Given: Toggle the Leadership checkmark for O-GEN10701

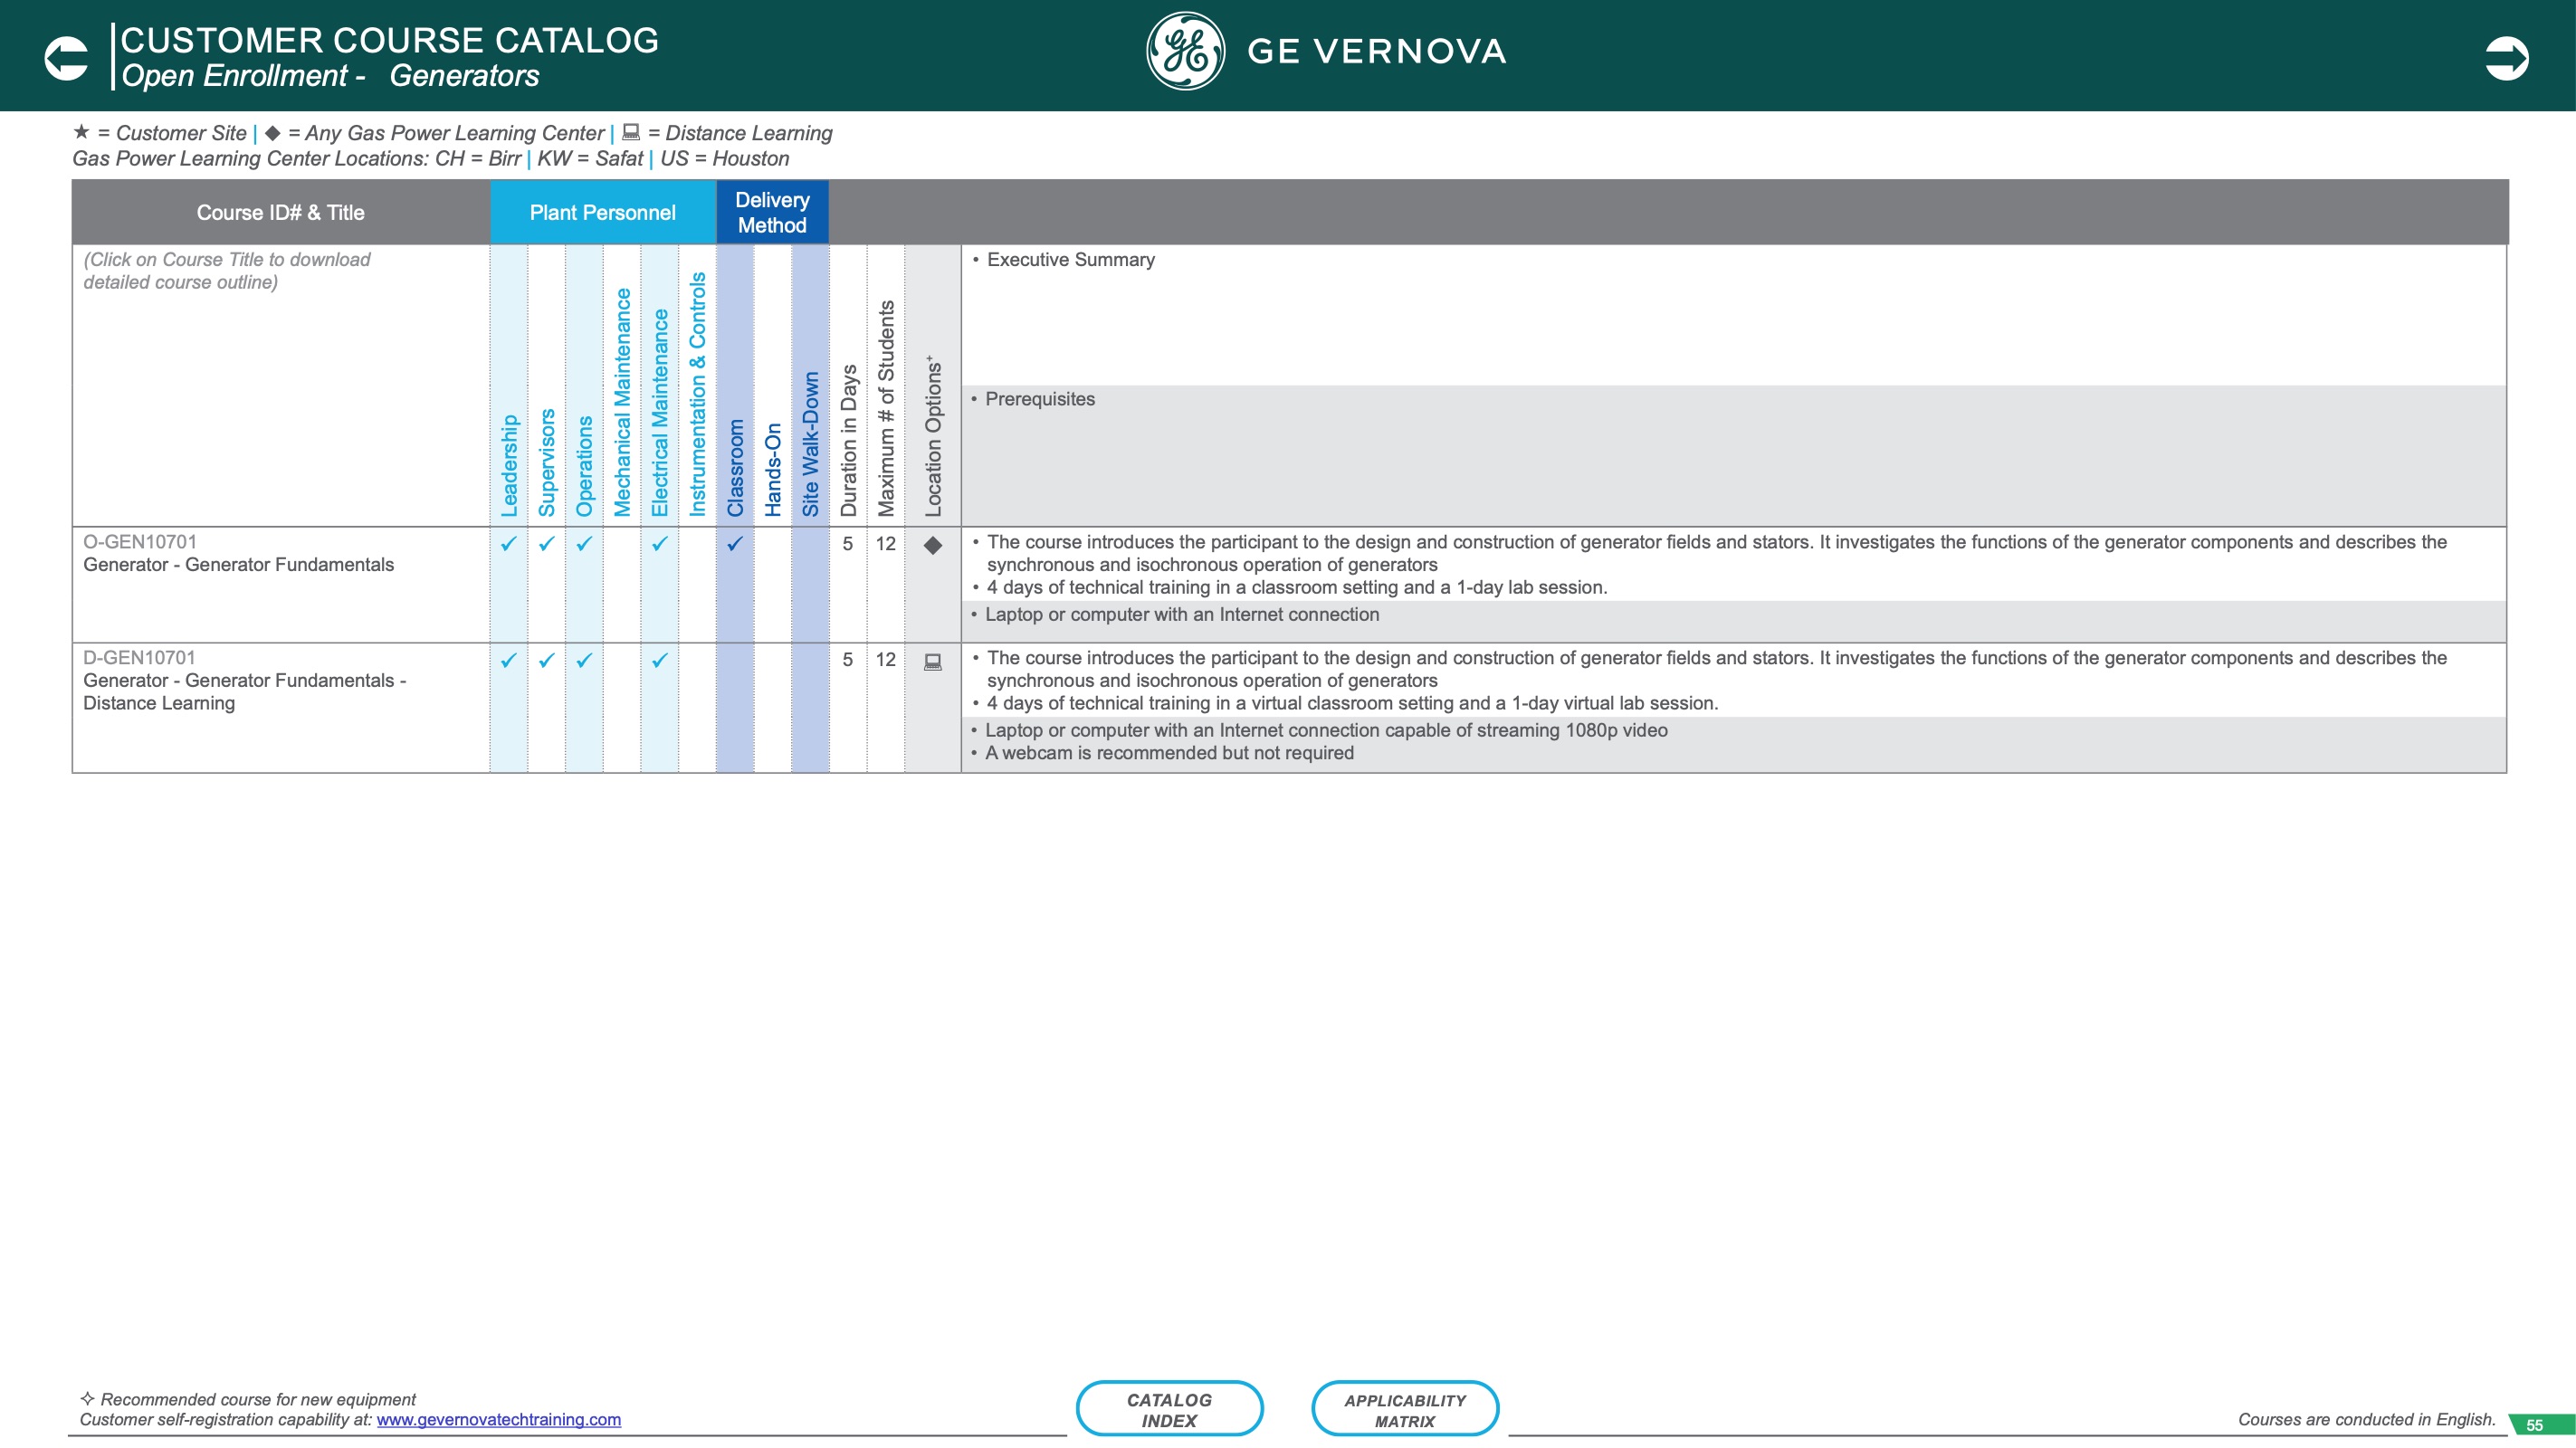Looking at the screenshot, I should pyautogui.click(x=507, y=545).
